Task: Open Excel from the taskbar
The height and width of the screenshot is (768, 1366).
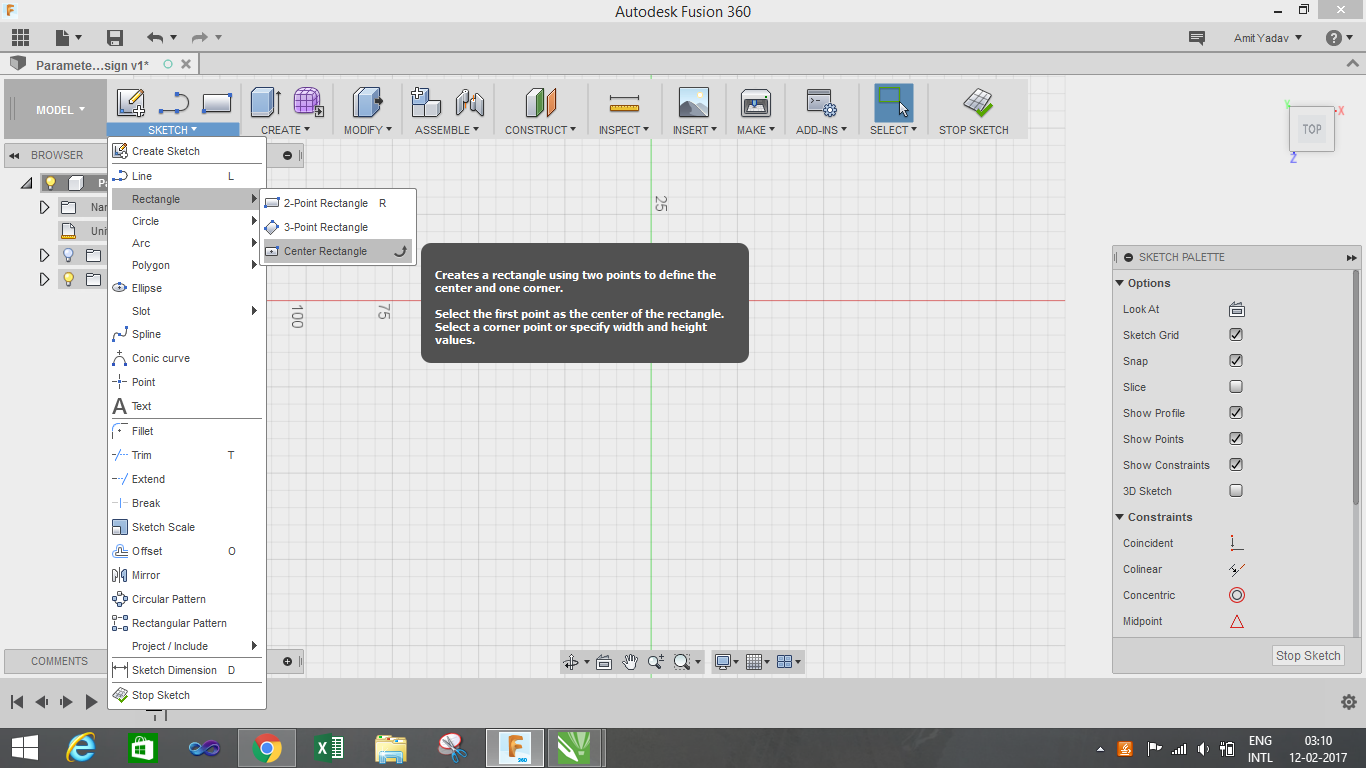Action: 328,748
